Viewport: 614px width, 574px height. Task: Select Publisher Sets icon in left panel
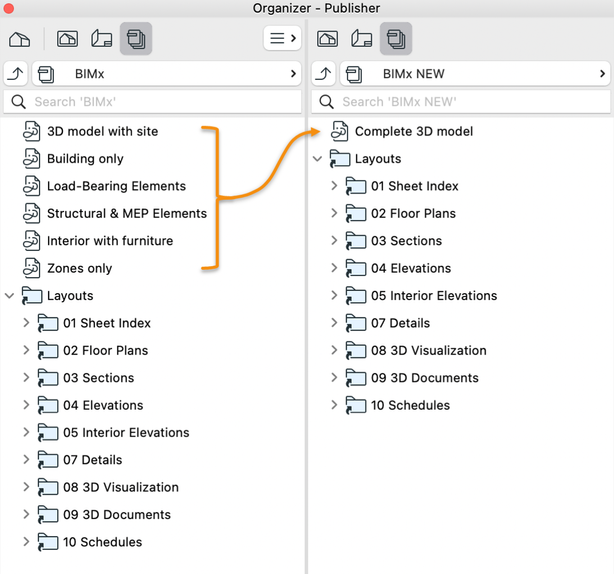[136, 39]
